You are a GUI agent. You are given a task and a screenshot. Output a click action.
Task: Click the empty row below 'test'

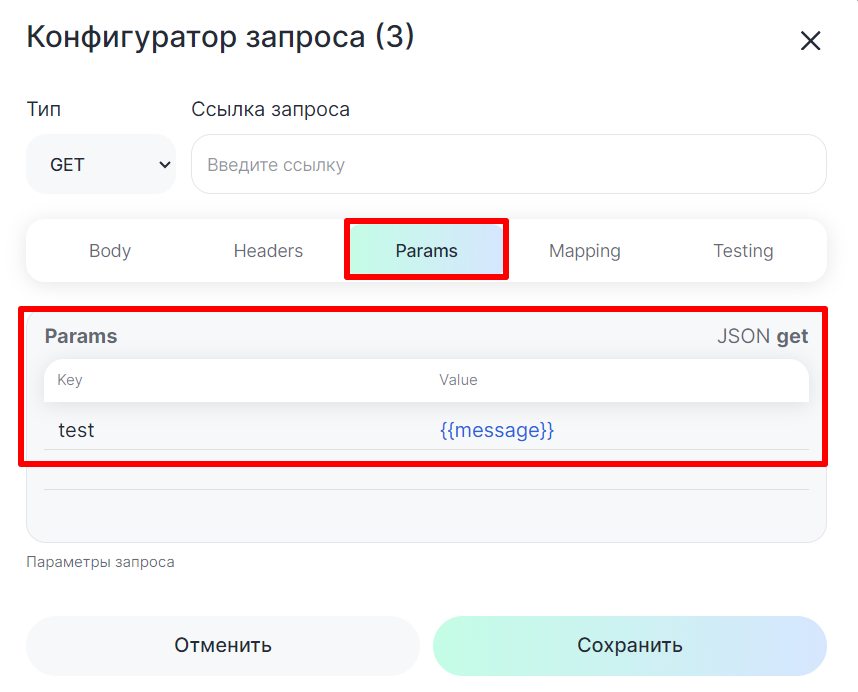pos(426,470)
